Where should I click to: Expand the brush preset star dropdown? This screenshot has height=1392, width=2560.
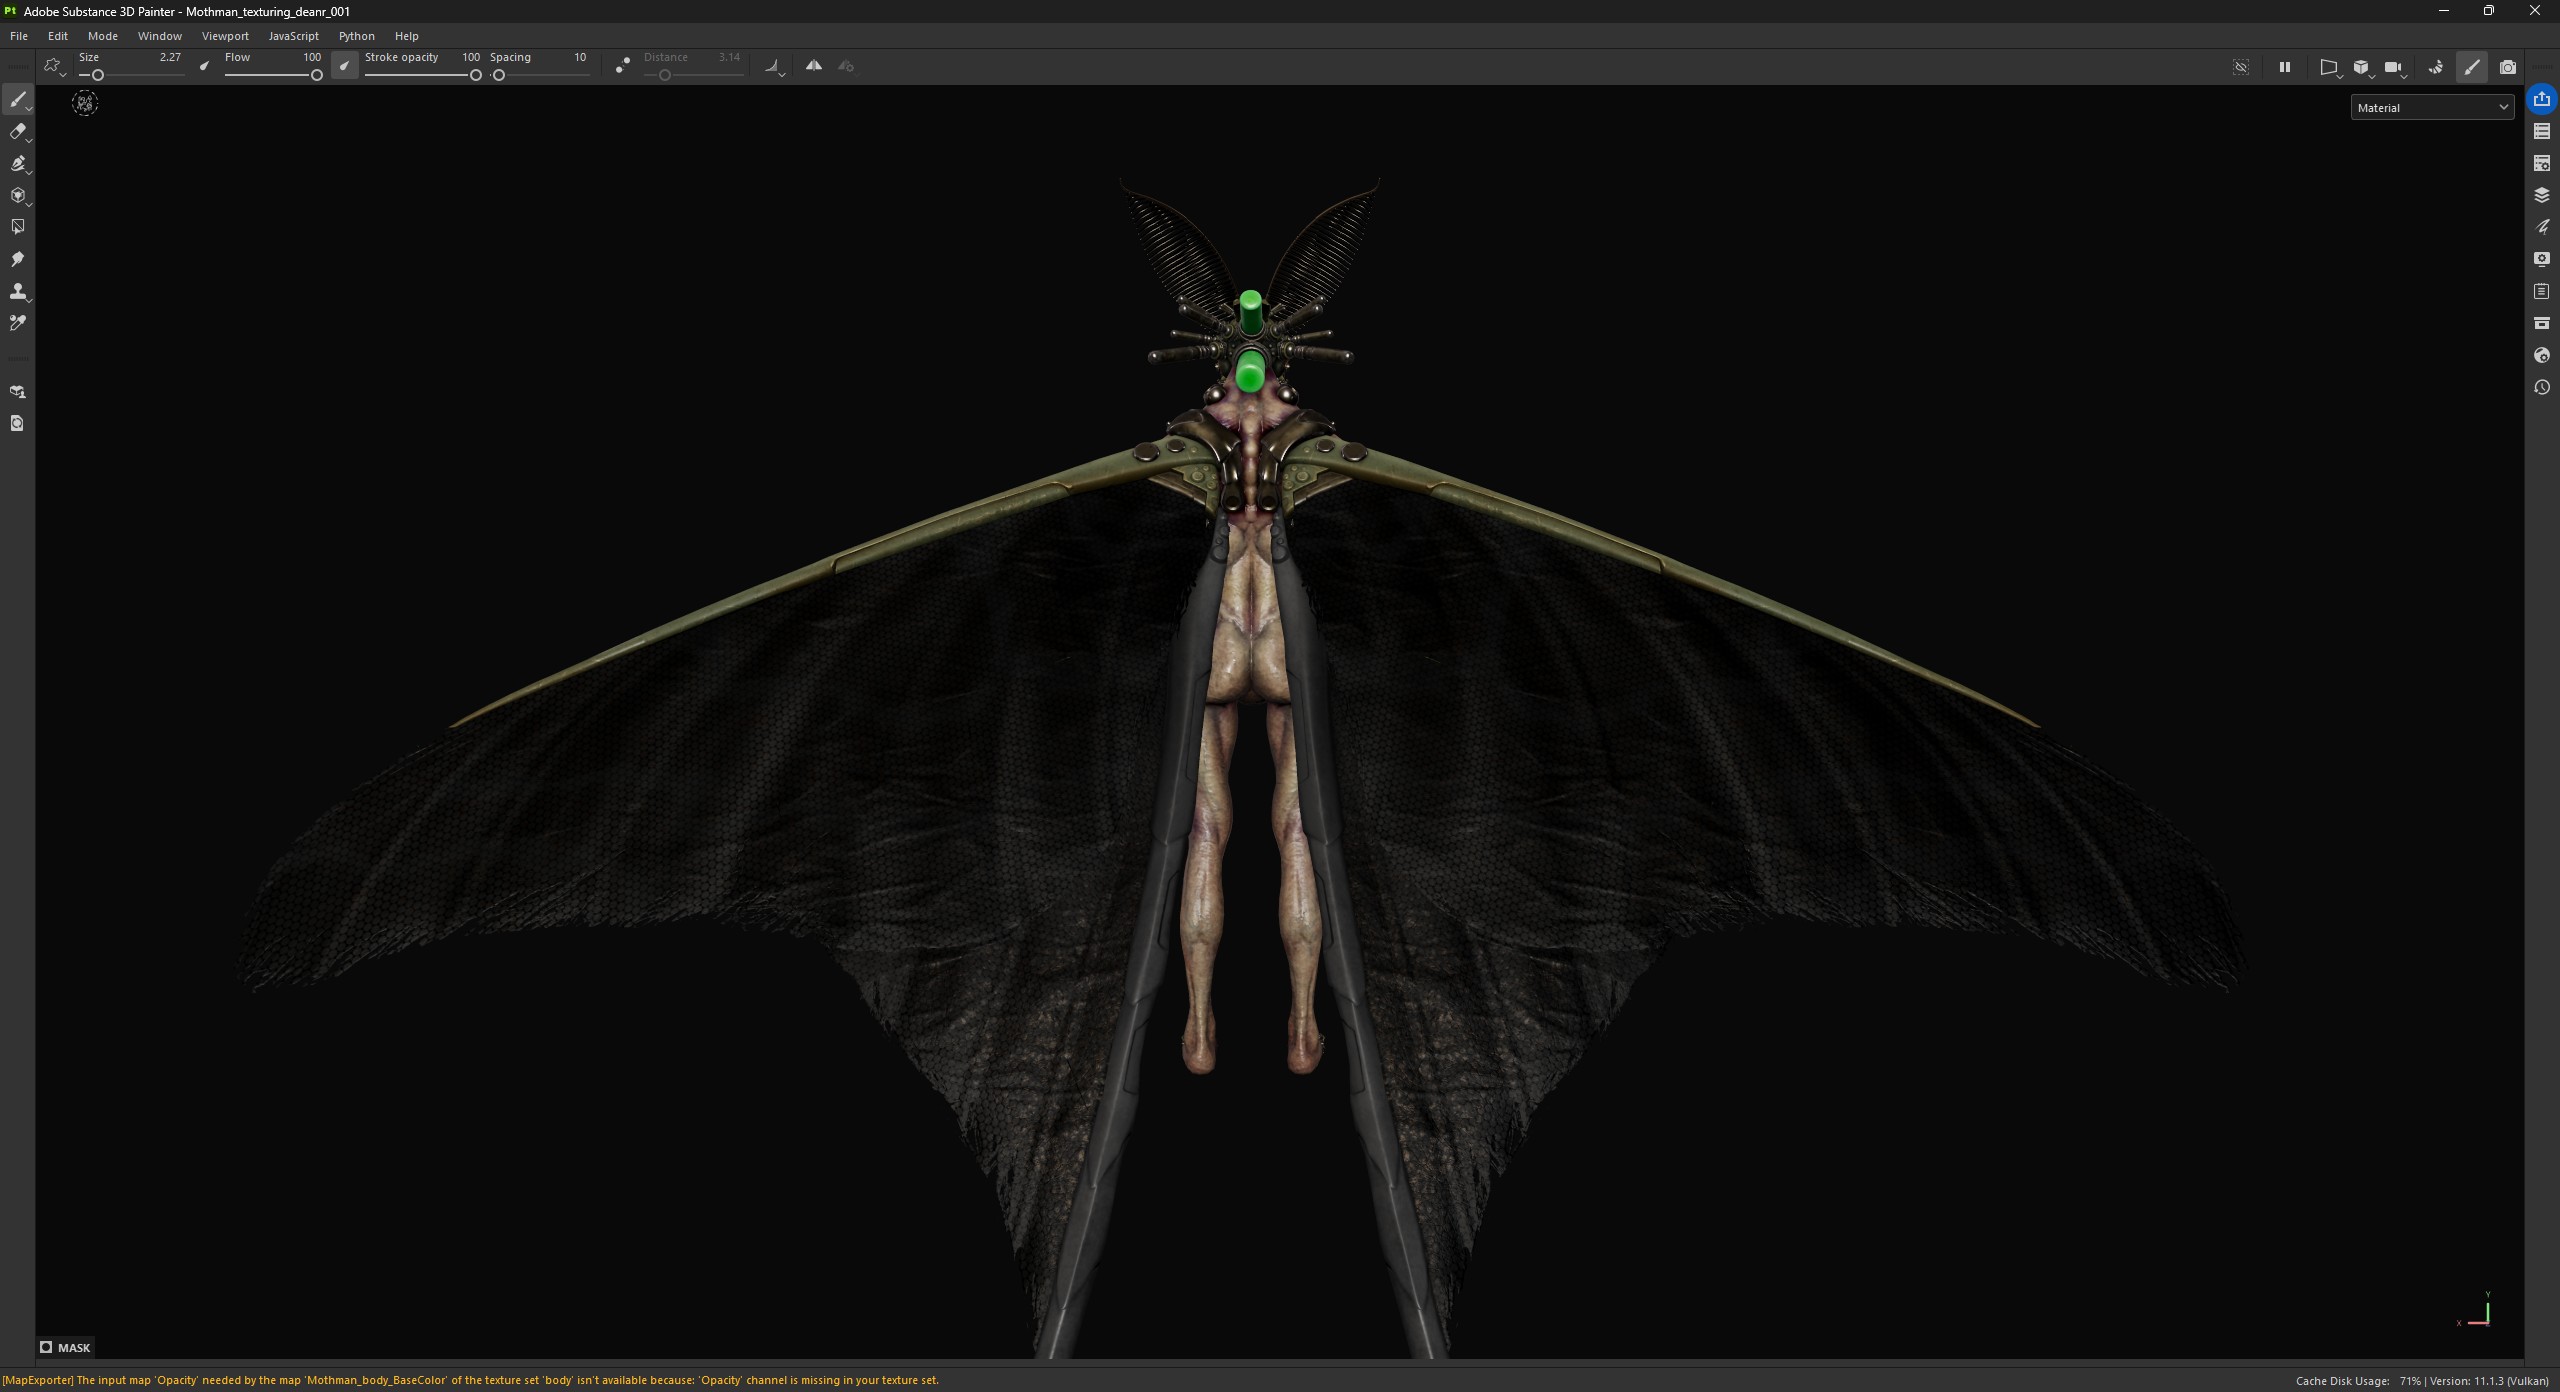pos(54,67)
